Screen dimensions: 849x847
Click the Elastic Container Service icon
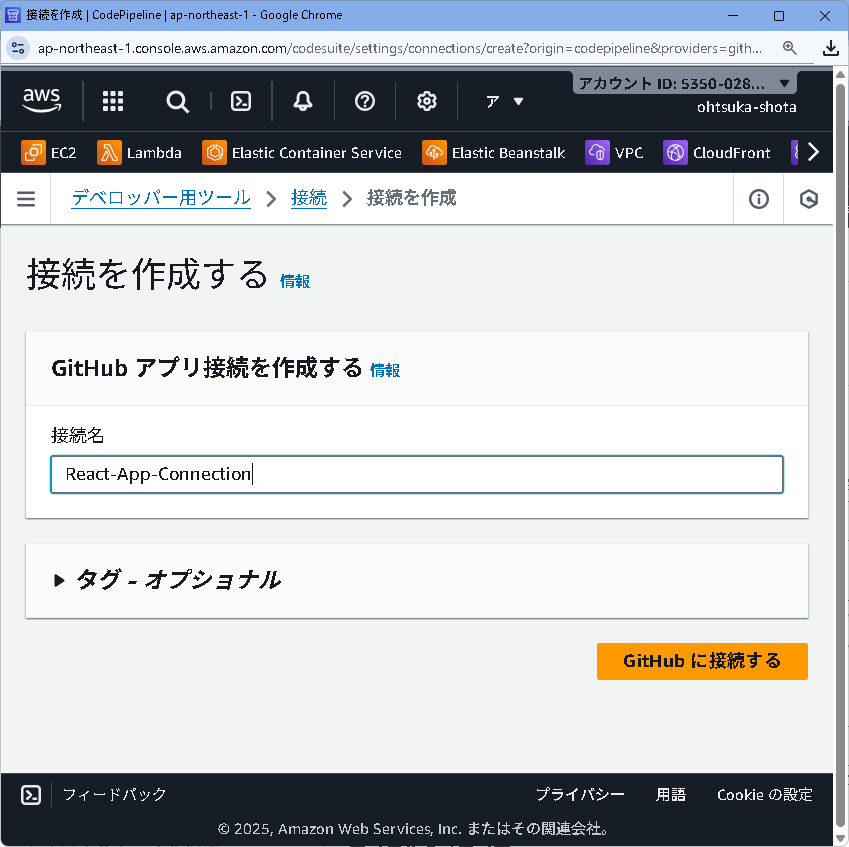point(213,152)
